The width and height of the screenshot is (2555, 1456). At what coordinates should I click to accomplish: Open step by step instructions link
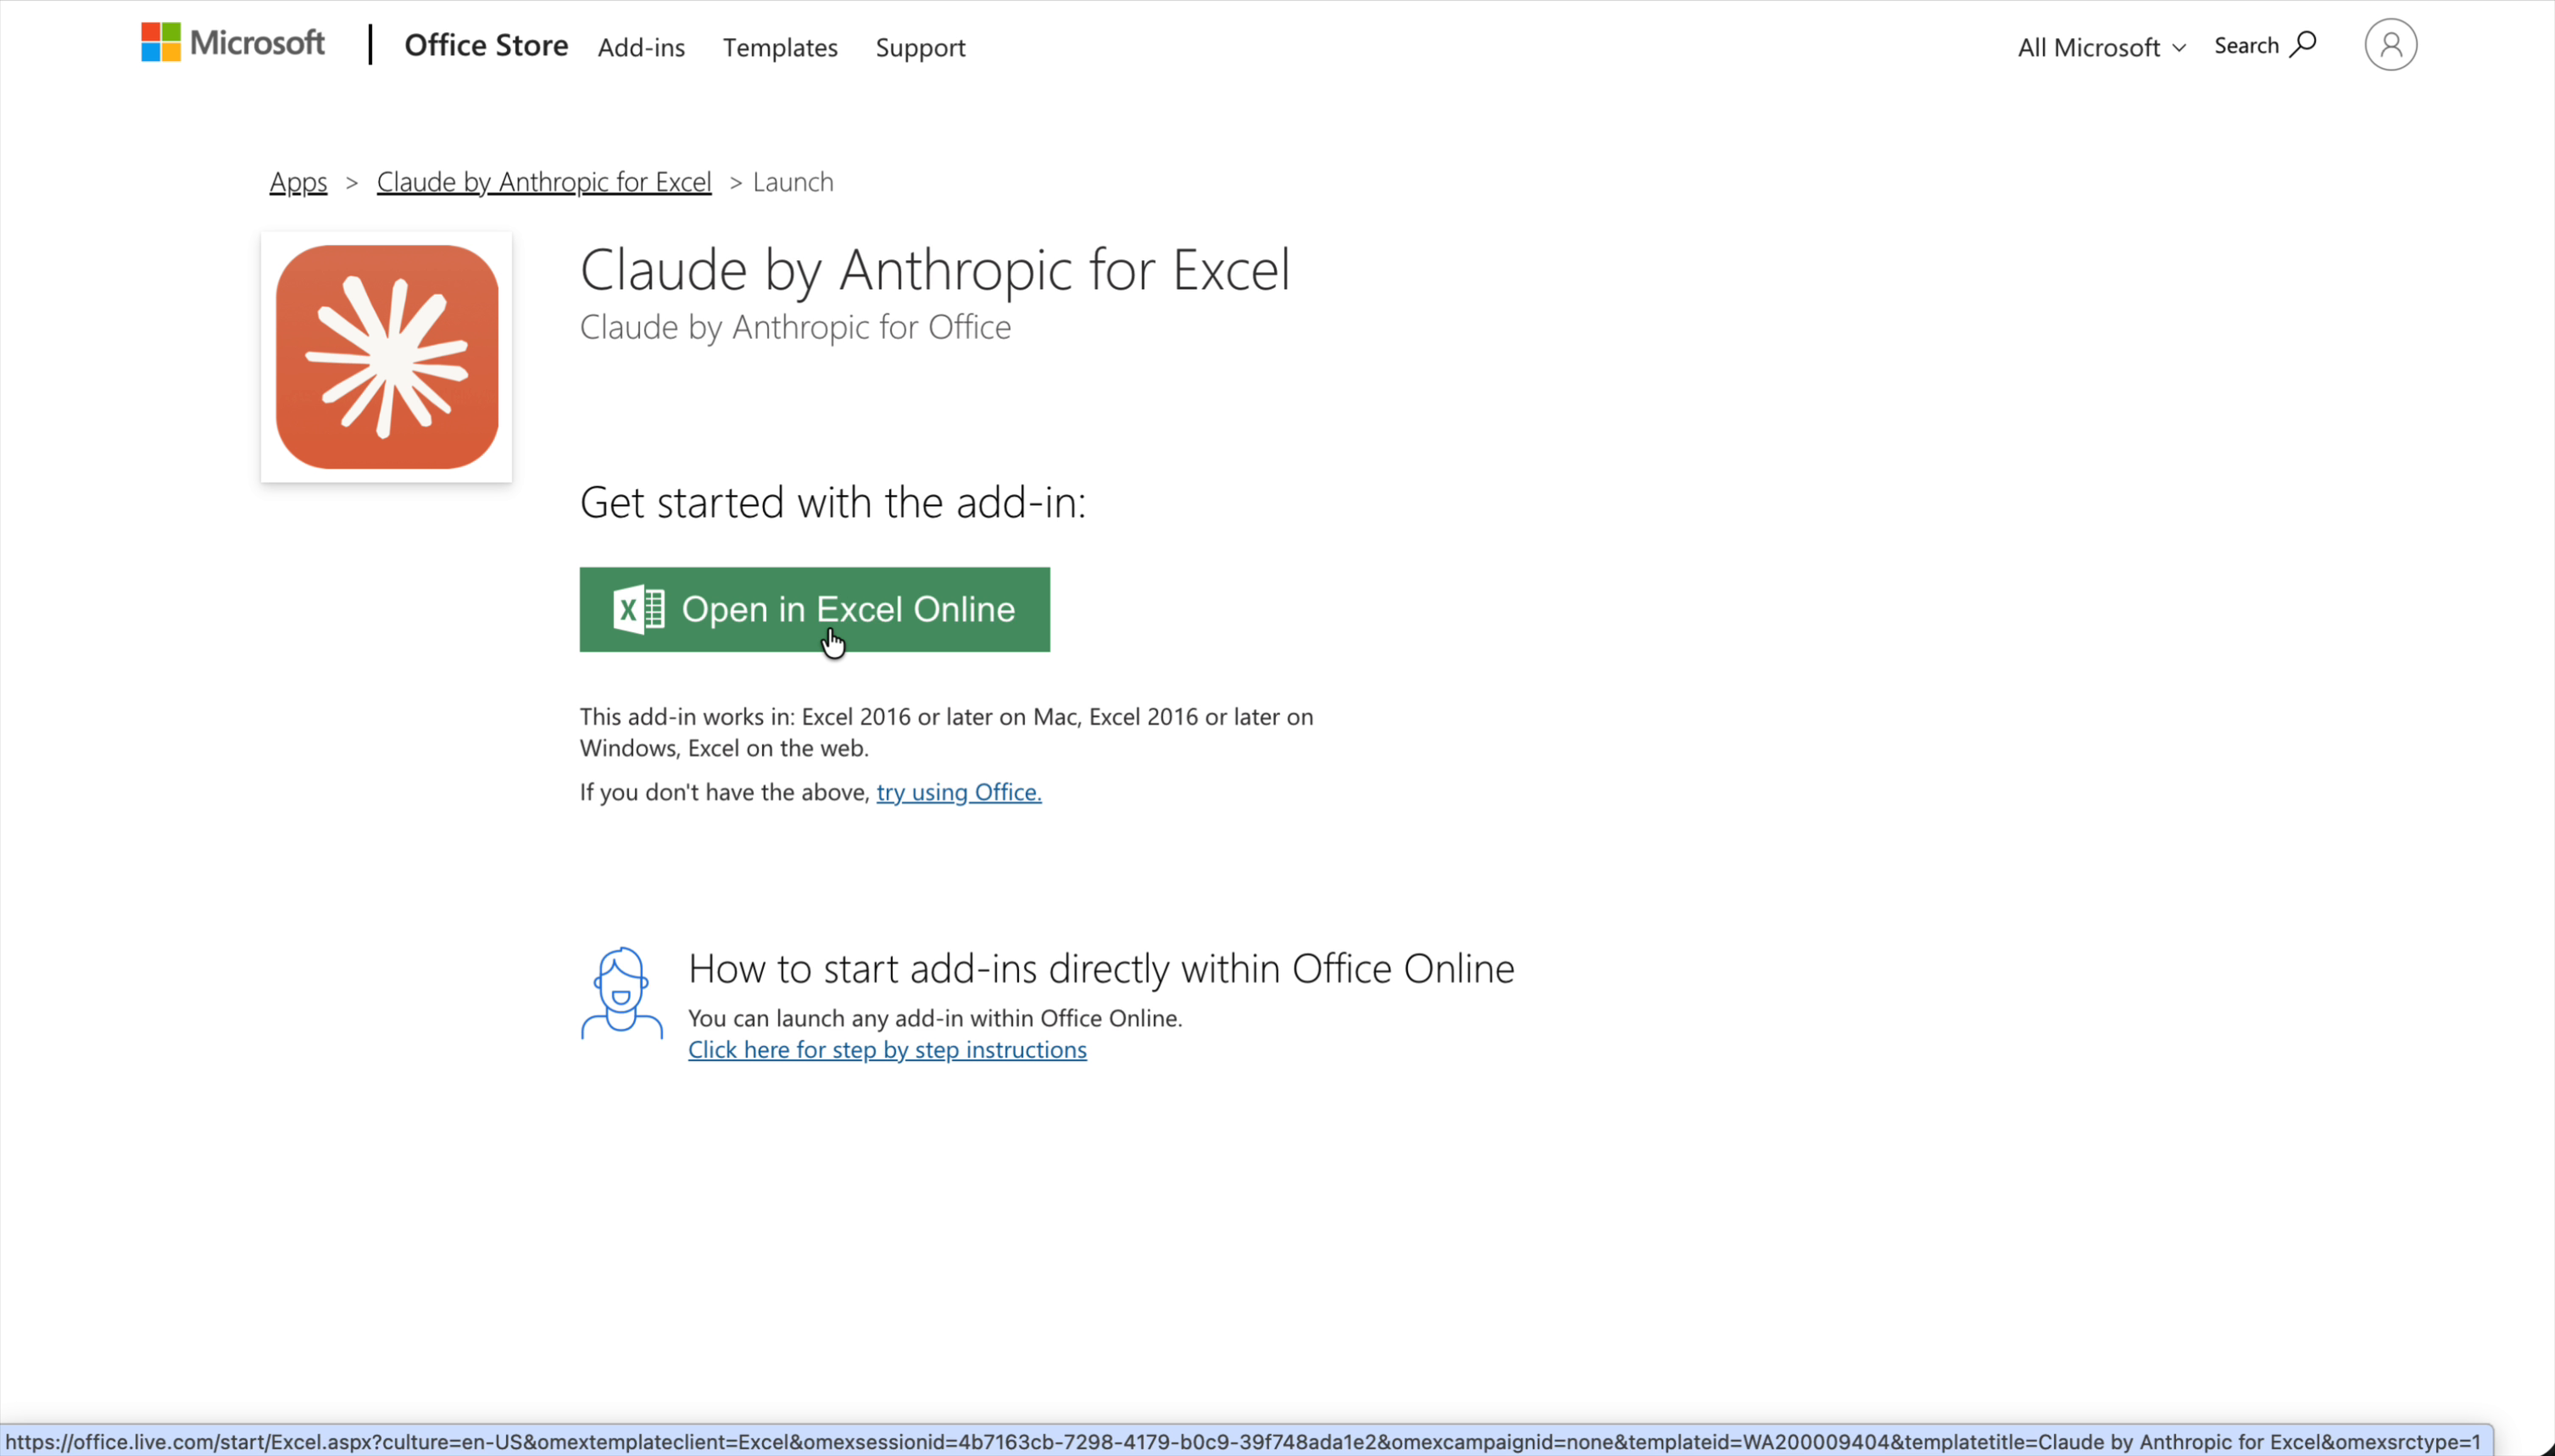point(886,1049)
